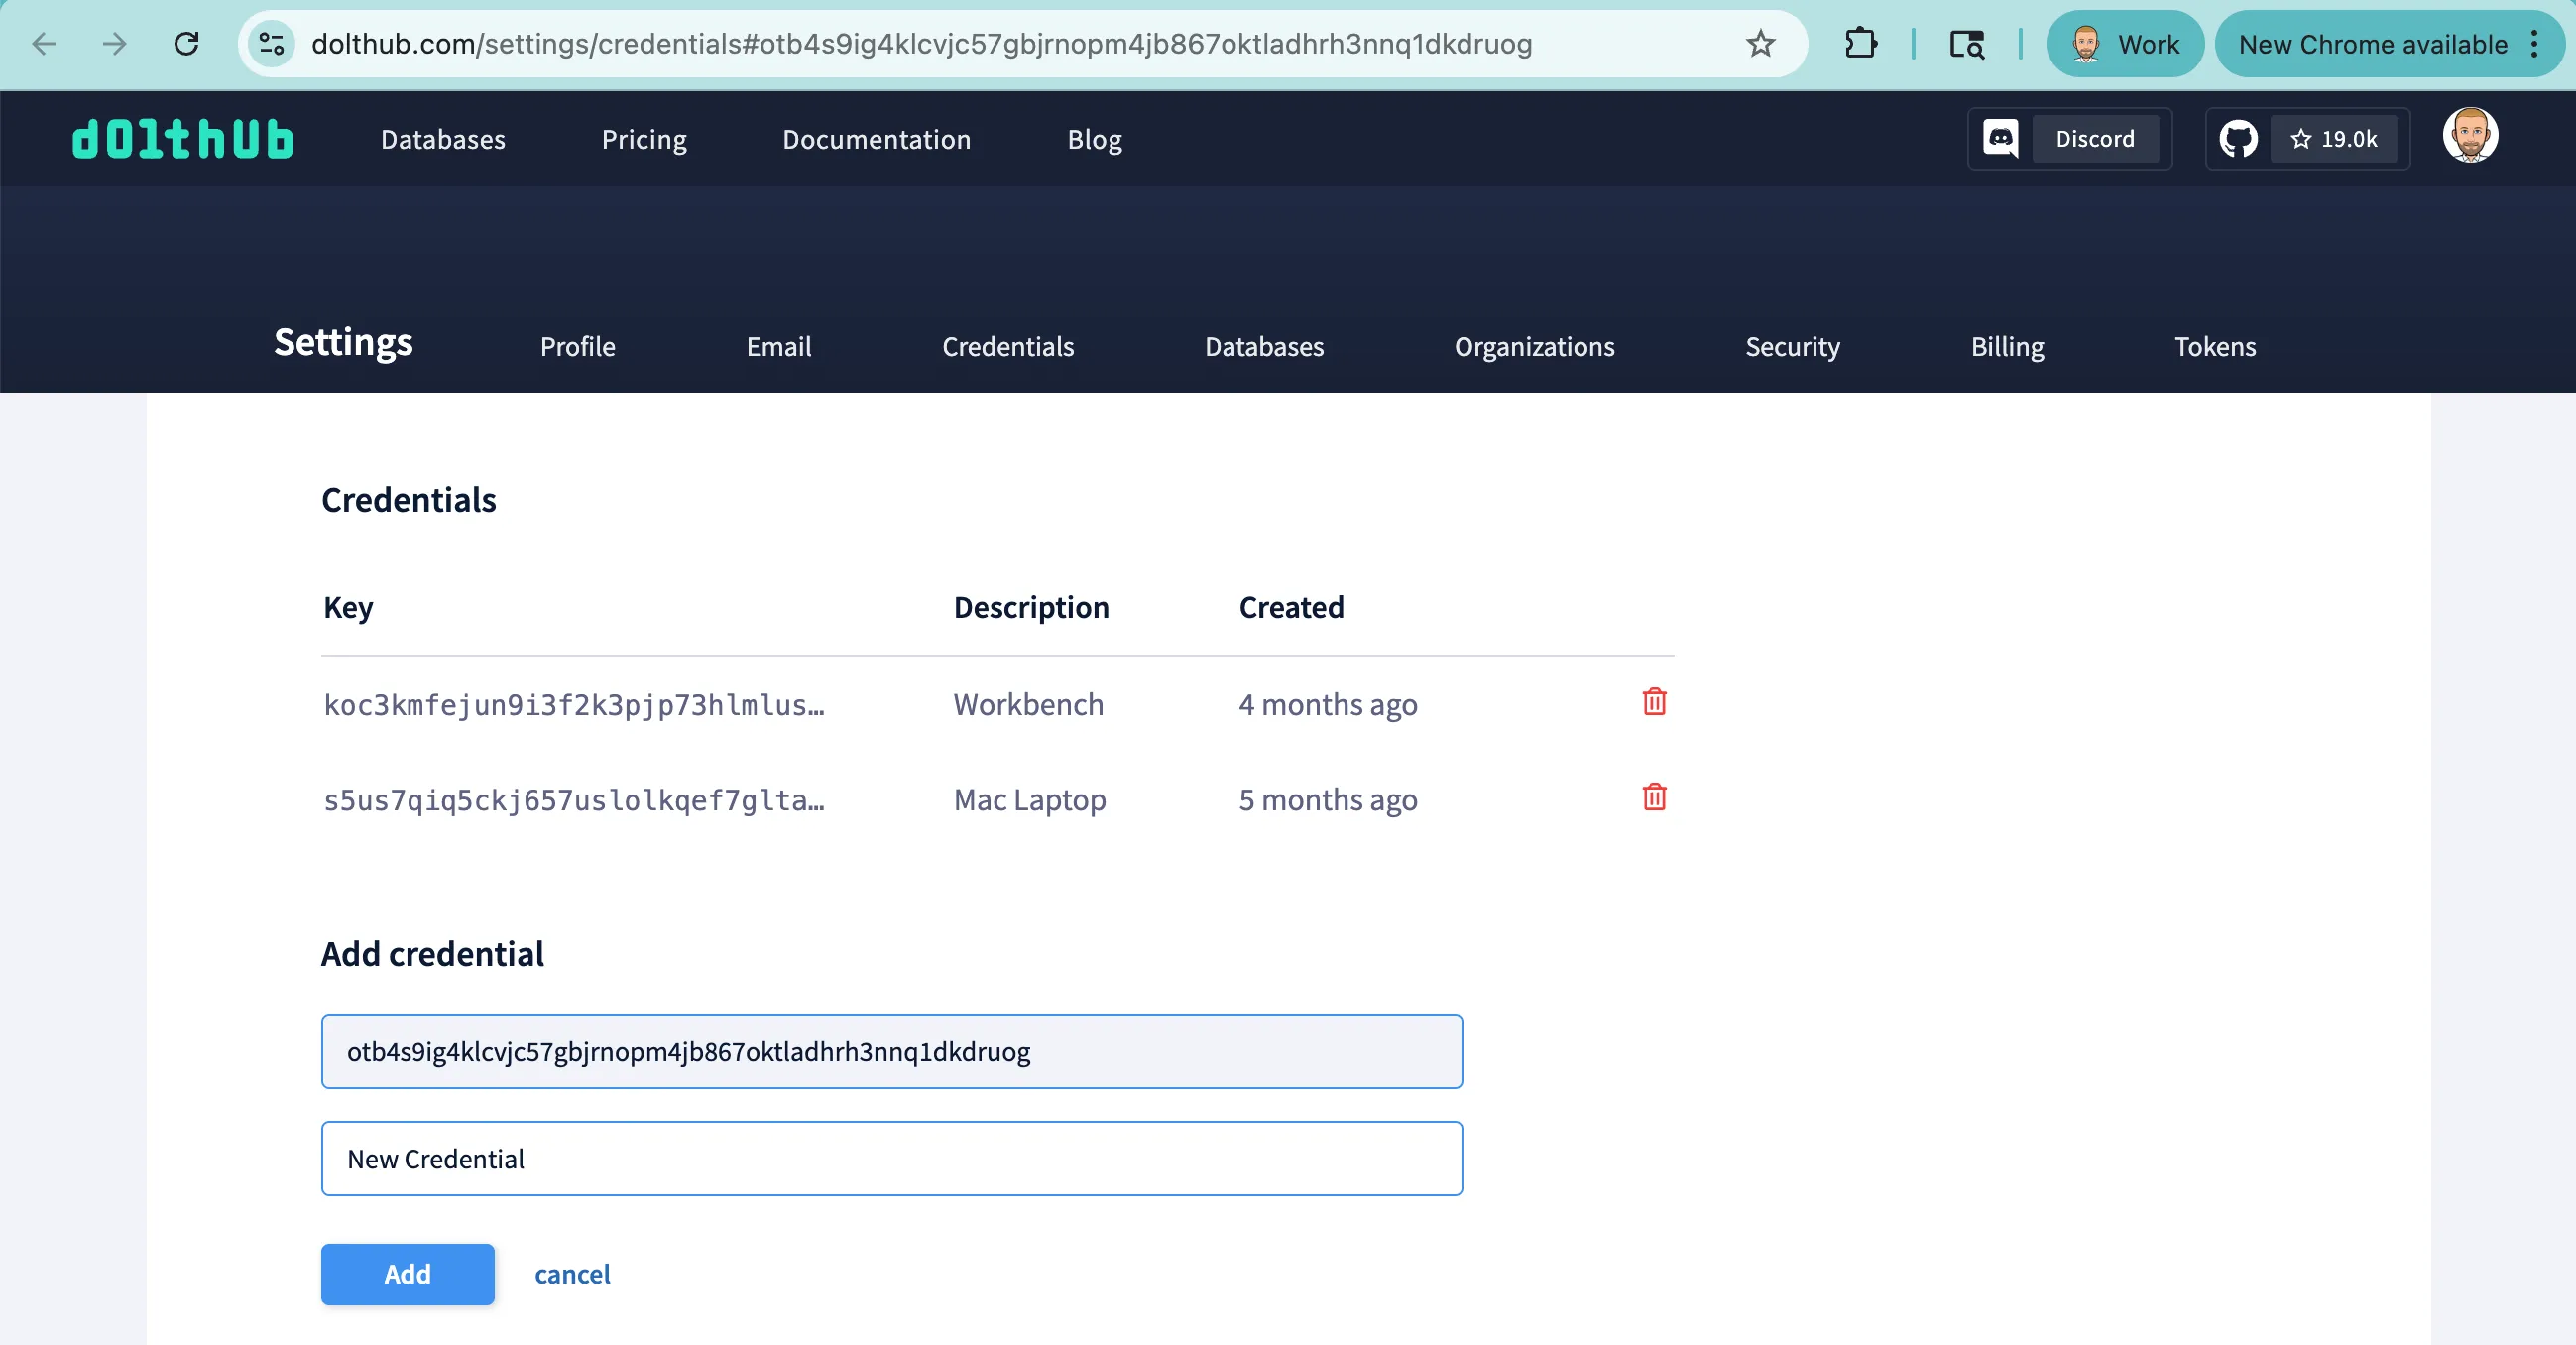The image size is (2576, 1345).
Task: Open the user avatar menu
Action: pos(2471,135)
